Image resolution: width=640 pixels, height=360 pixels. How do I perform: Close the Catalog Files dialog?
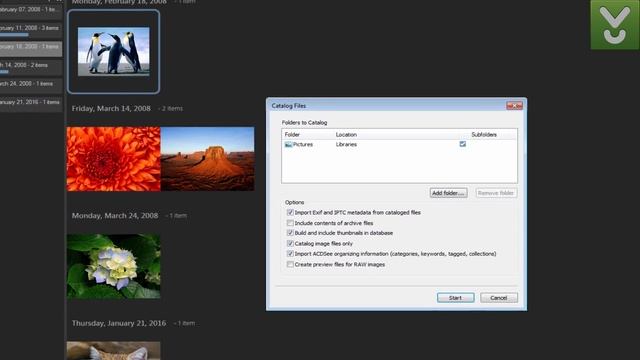(x=514, y=106)
